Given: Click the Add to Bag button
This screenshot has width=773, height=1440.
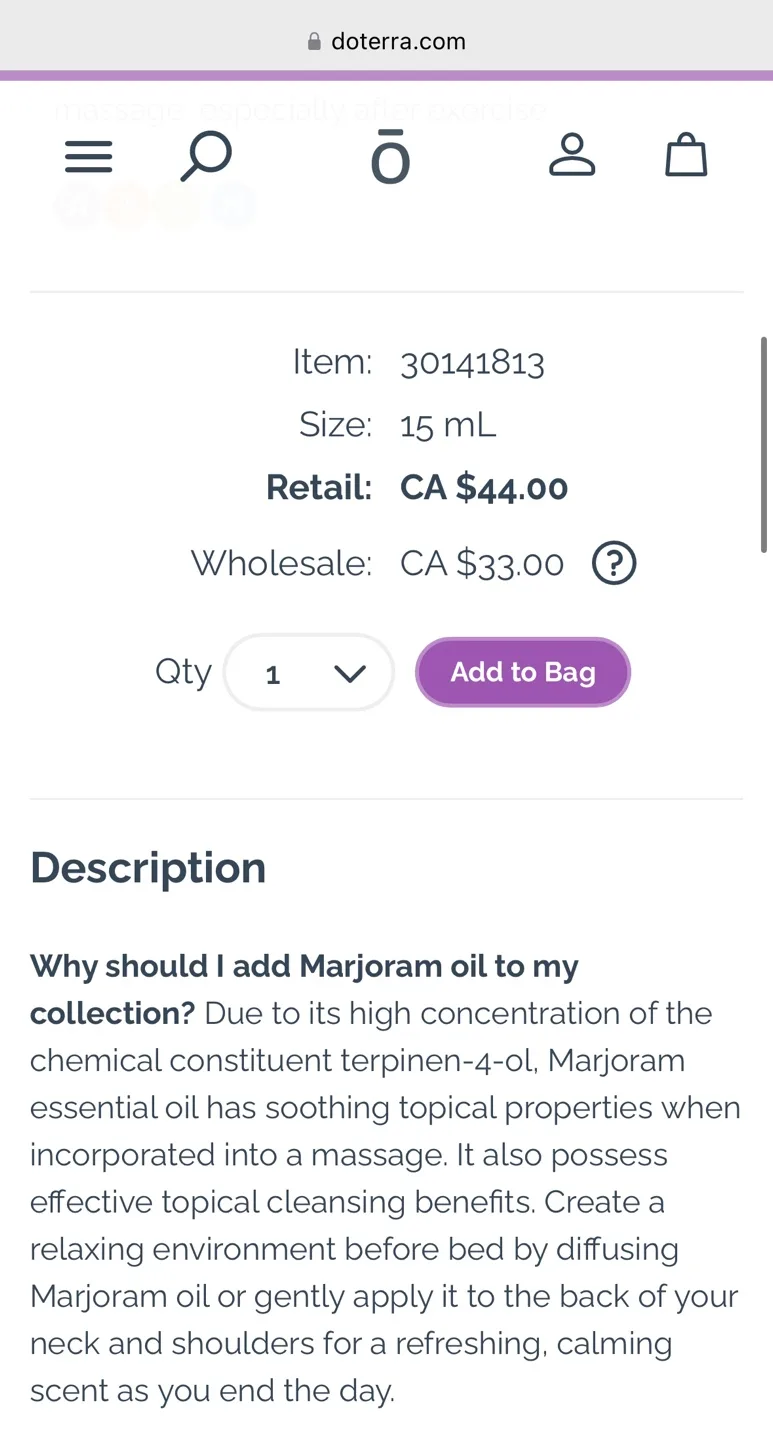Looking at the screenshot, I should tap(522, 672).
